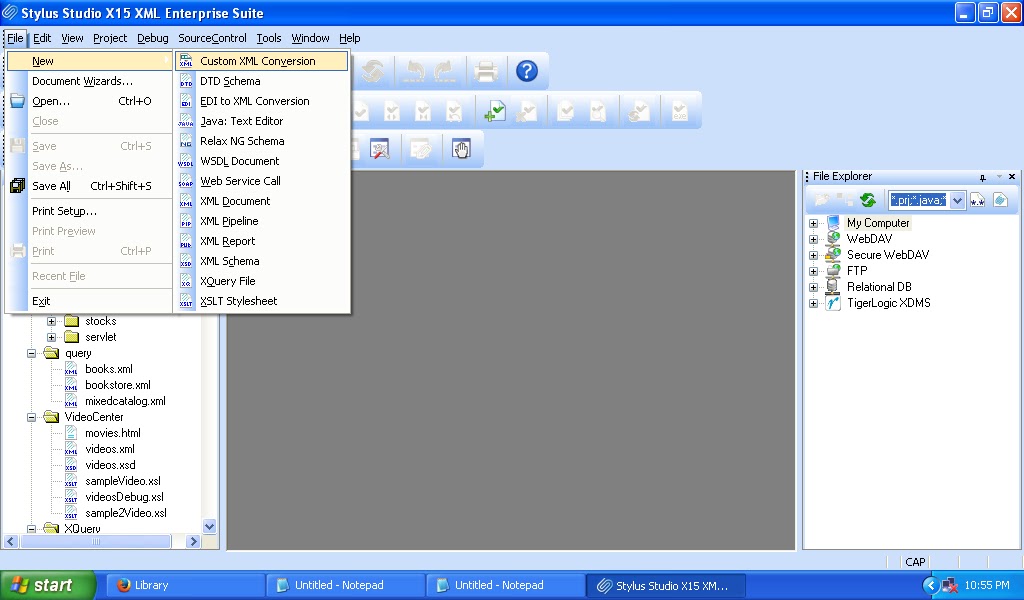Open the Tools menu
Image resolution: width=1024 pixels, height=600 pixels.
pos(268,38)
